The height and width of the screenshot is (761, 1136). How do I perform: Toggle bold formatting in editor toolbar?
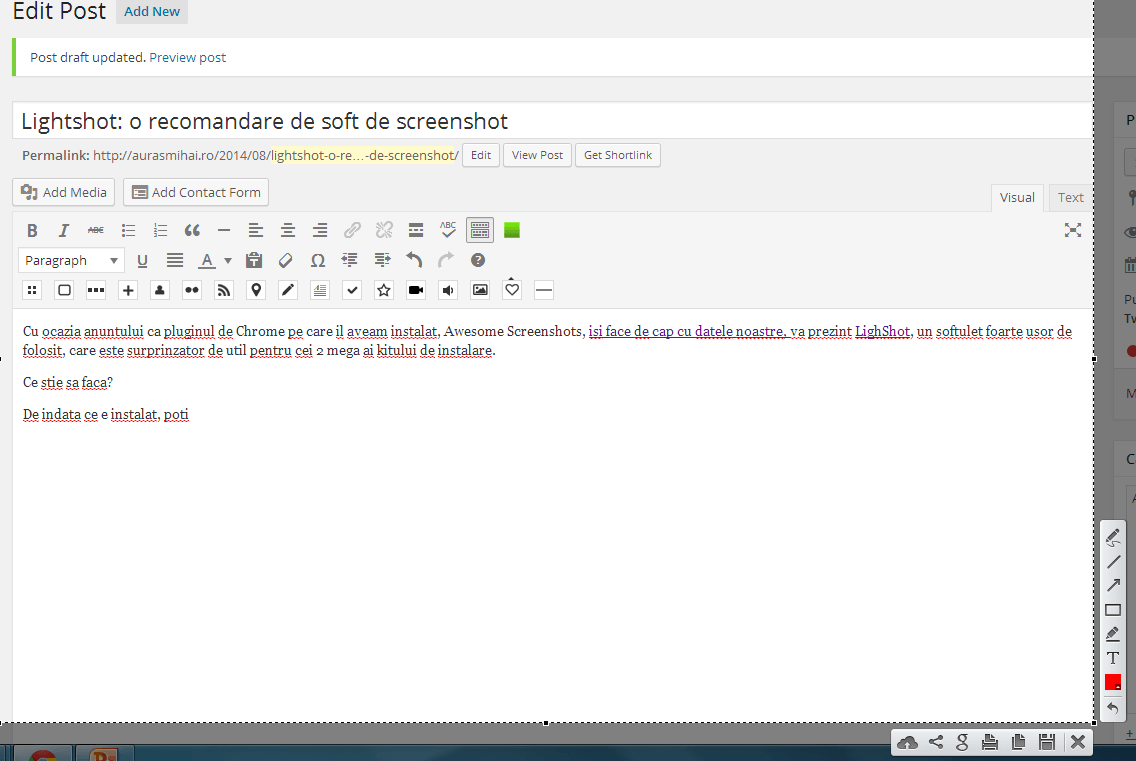click(32, 230)
